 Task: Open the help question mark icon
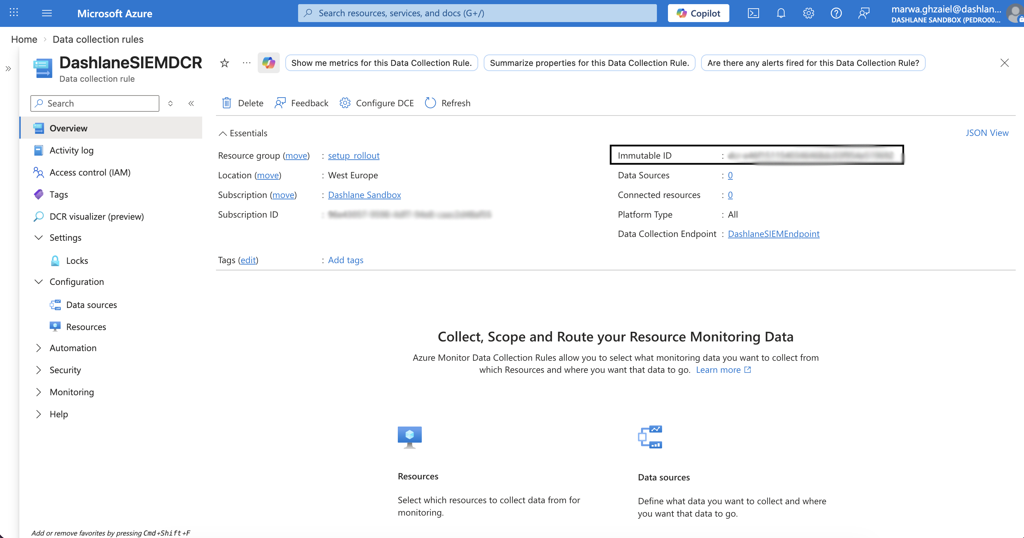[836, 13]
